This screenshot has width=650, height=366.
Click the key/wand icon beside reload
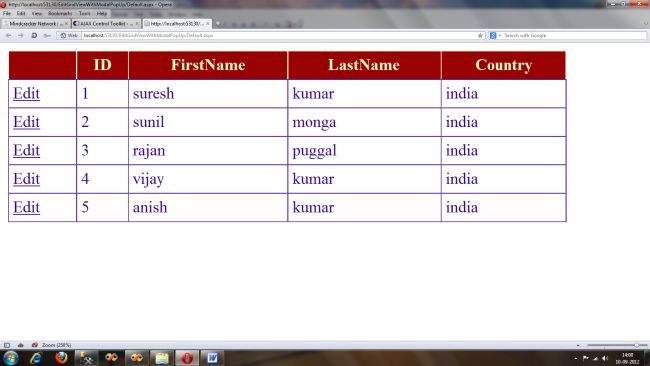[x=47, y=36]
